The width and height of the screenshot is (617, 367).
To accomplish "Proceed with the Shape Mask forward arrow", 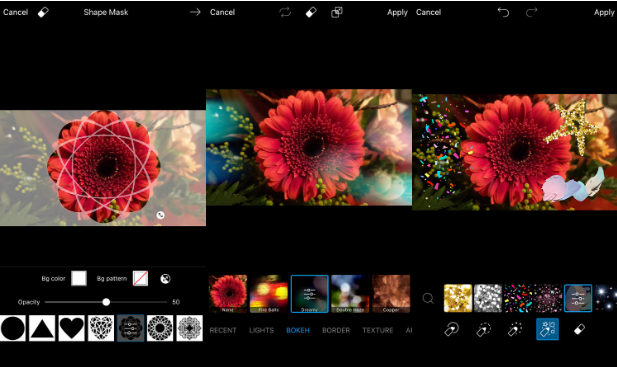I will (195, 12).
